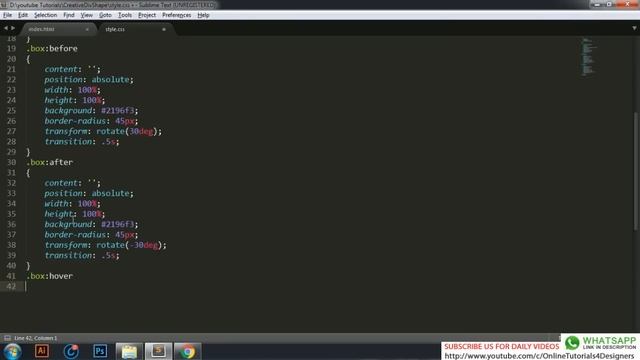Open the Tools menu

click(125, 15)
